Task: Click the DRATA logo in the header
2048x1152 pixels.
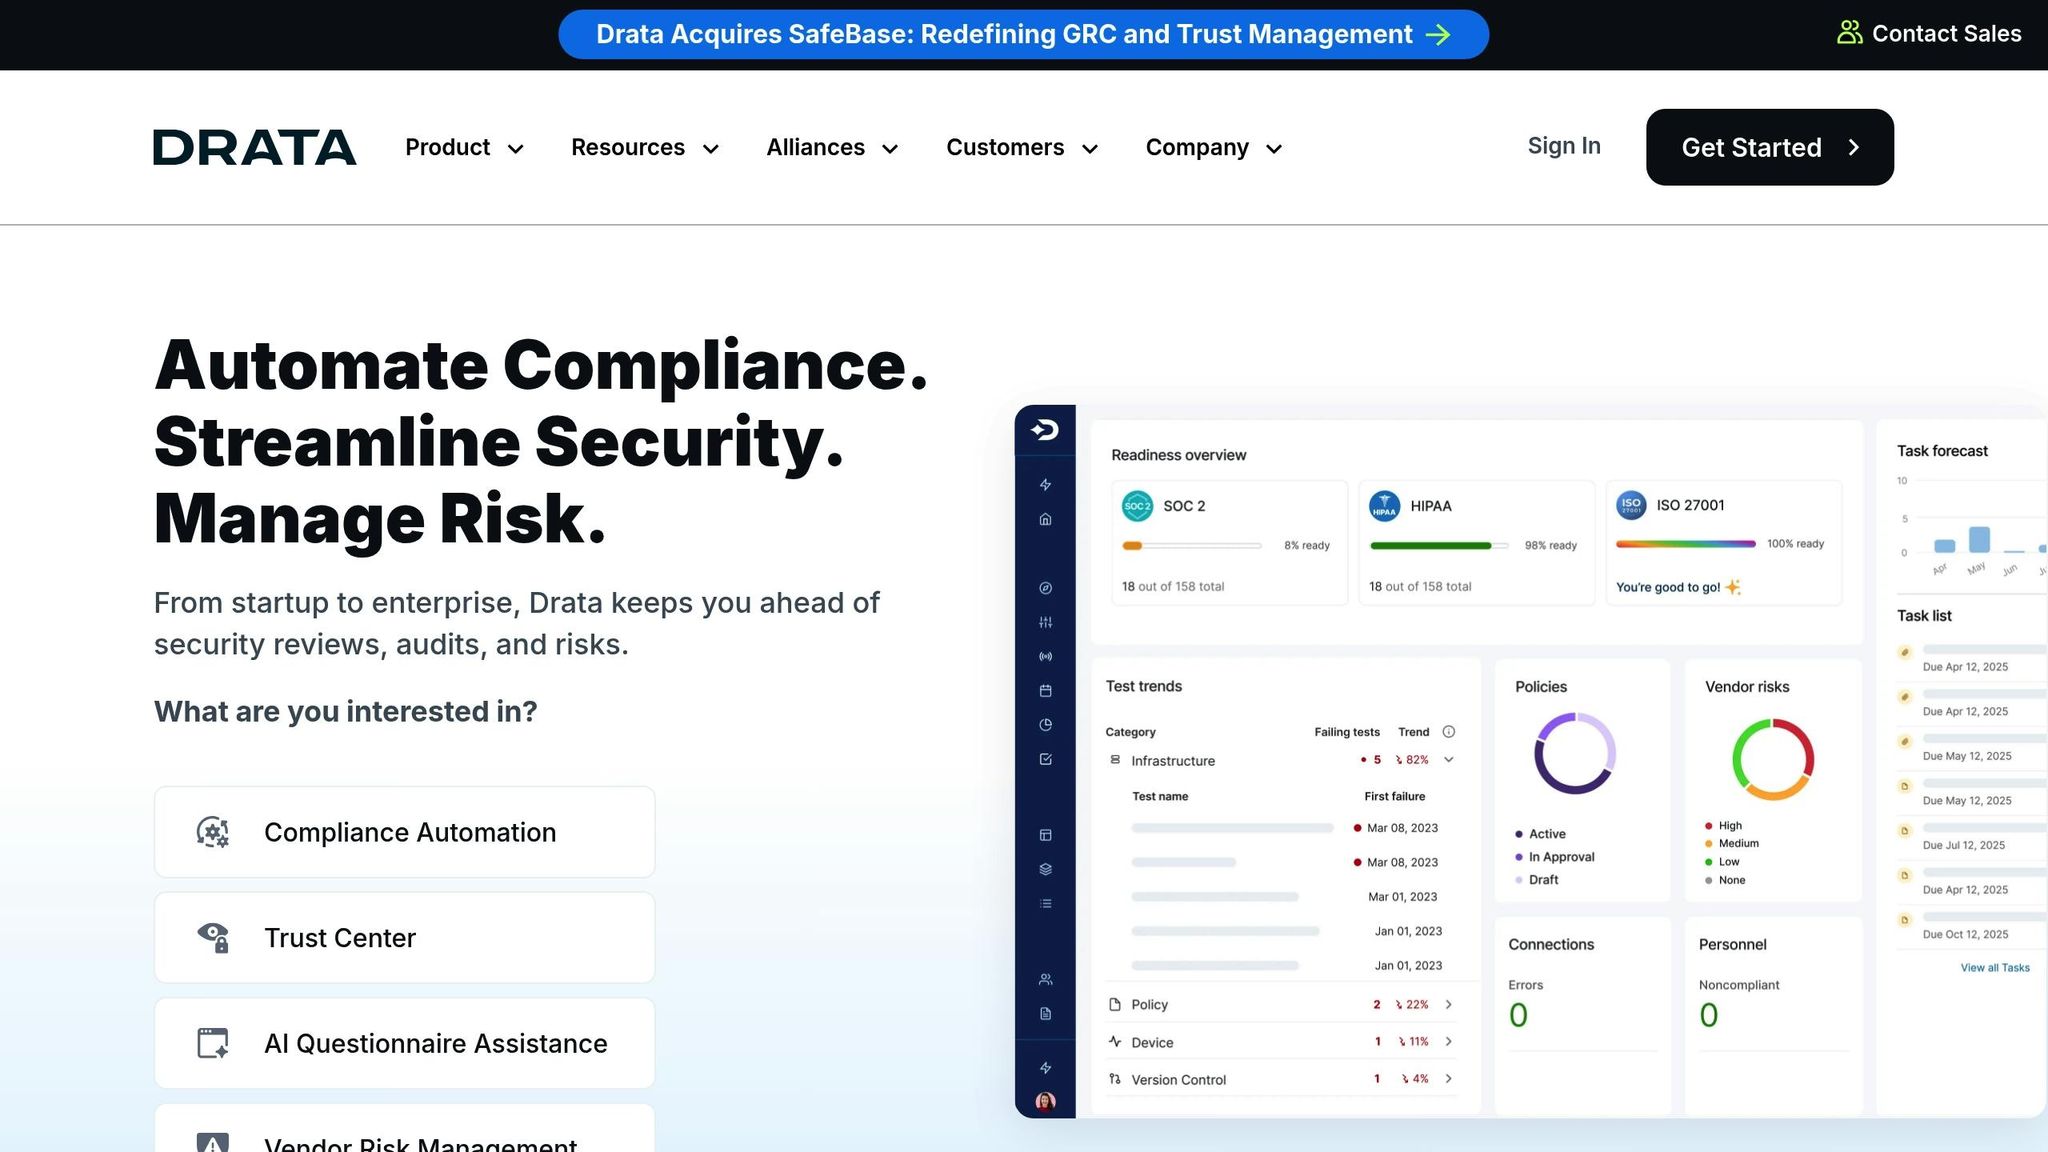Action: [x=254, y=147]
